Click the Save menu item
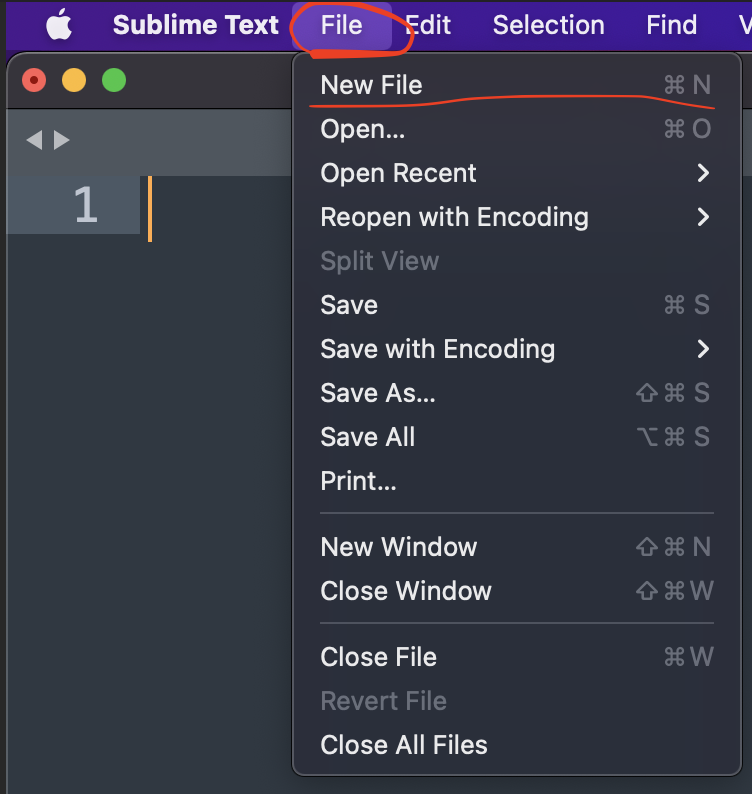 (x=349, y=305)
